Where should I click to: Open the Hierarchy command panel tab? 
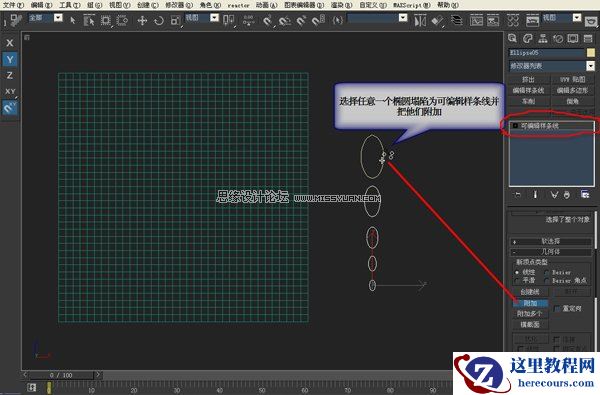(x=543, y=38)
